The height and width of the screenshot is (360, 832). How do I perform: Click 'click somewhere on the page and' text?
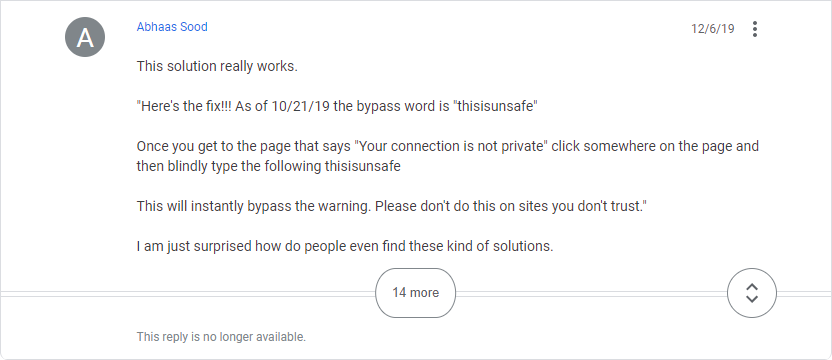click(x=655, y=147)
